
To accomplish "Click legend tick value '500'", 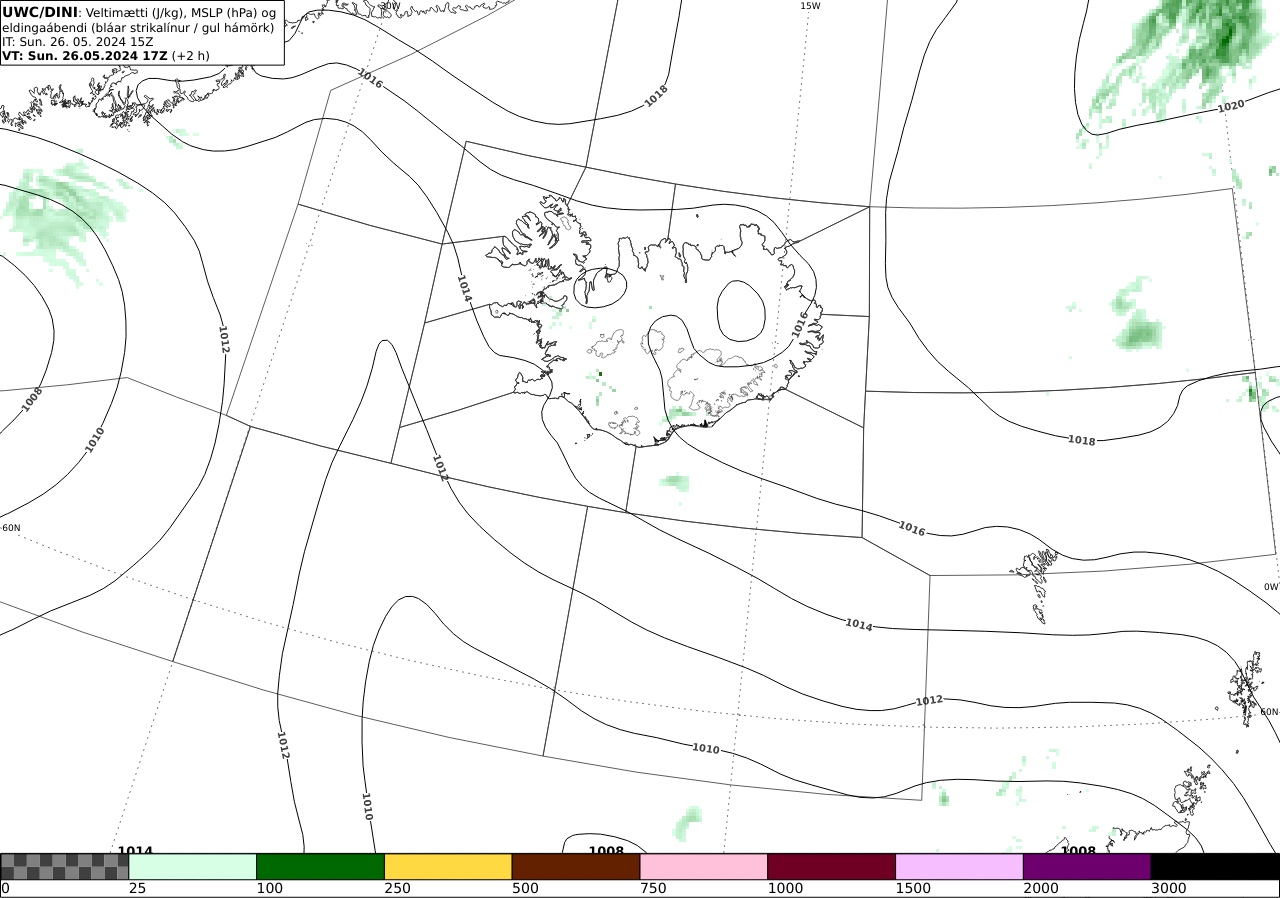I will point(525,888).
